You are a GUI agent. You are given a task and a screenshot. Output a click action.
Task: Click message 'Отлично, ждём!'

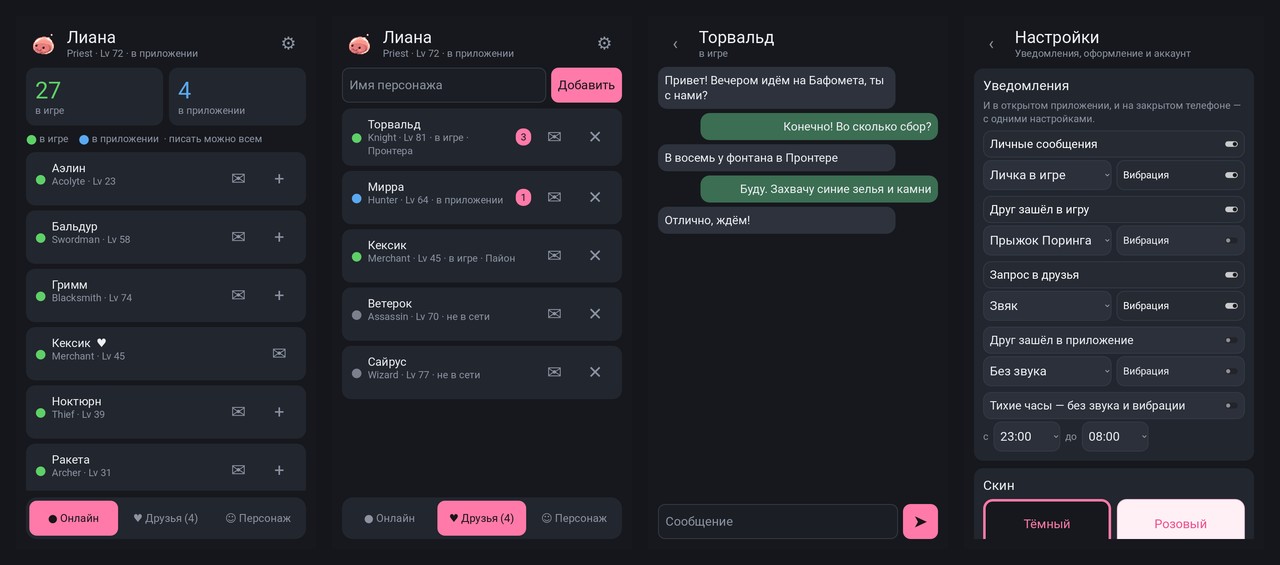click(x=776, y=220)
